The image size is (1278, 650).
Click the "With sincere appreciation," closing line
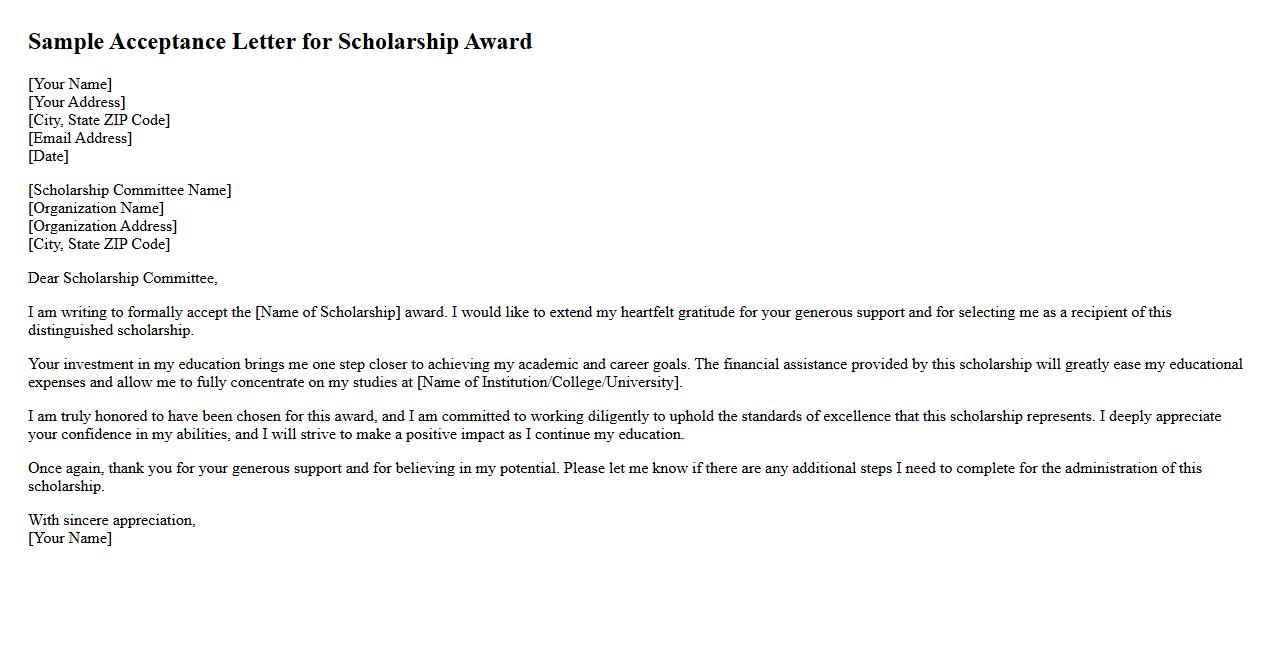[x=112, y=520]
